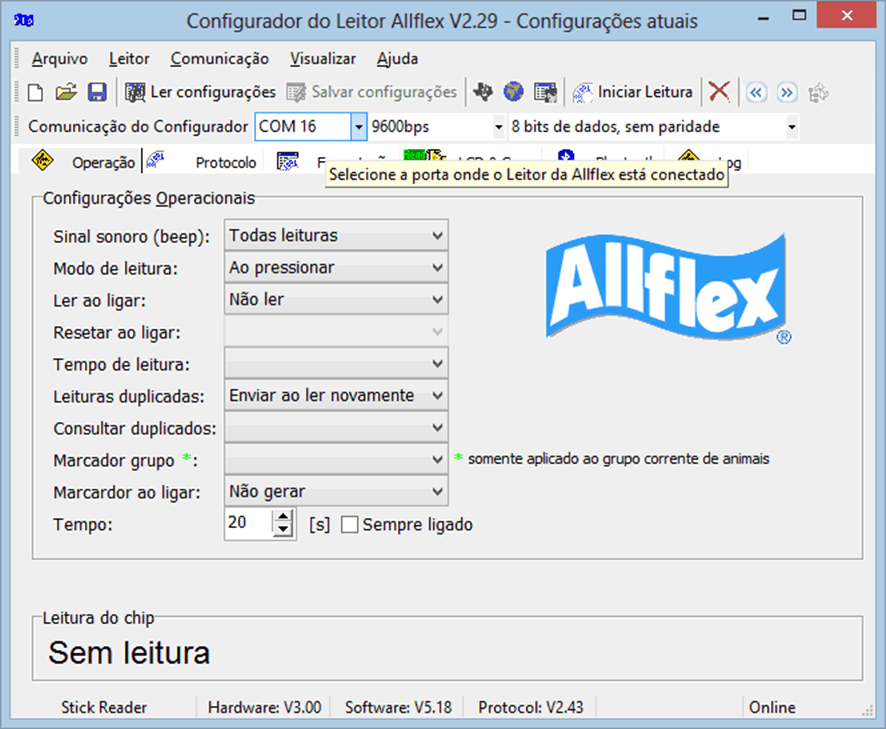The width and height of the screenshot is (886, 729).
Task: Open the Visualizar menu
Action: (323, 59)
